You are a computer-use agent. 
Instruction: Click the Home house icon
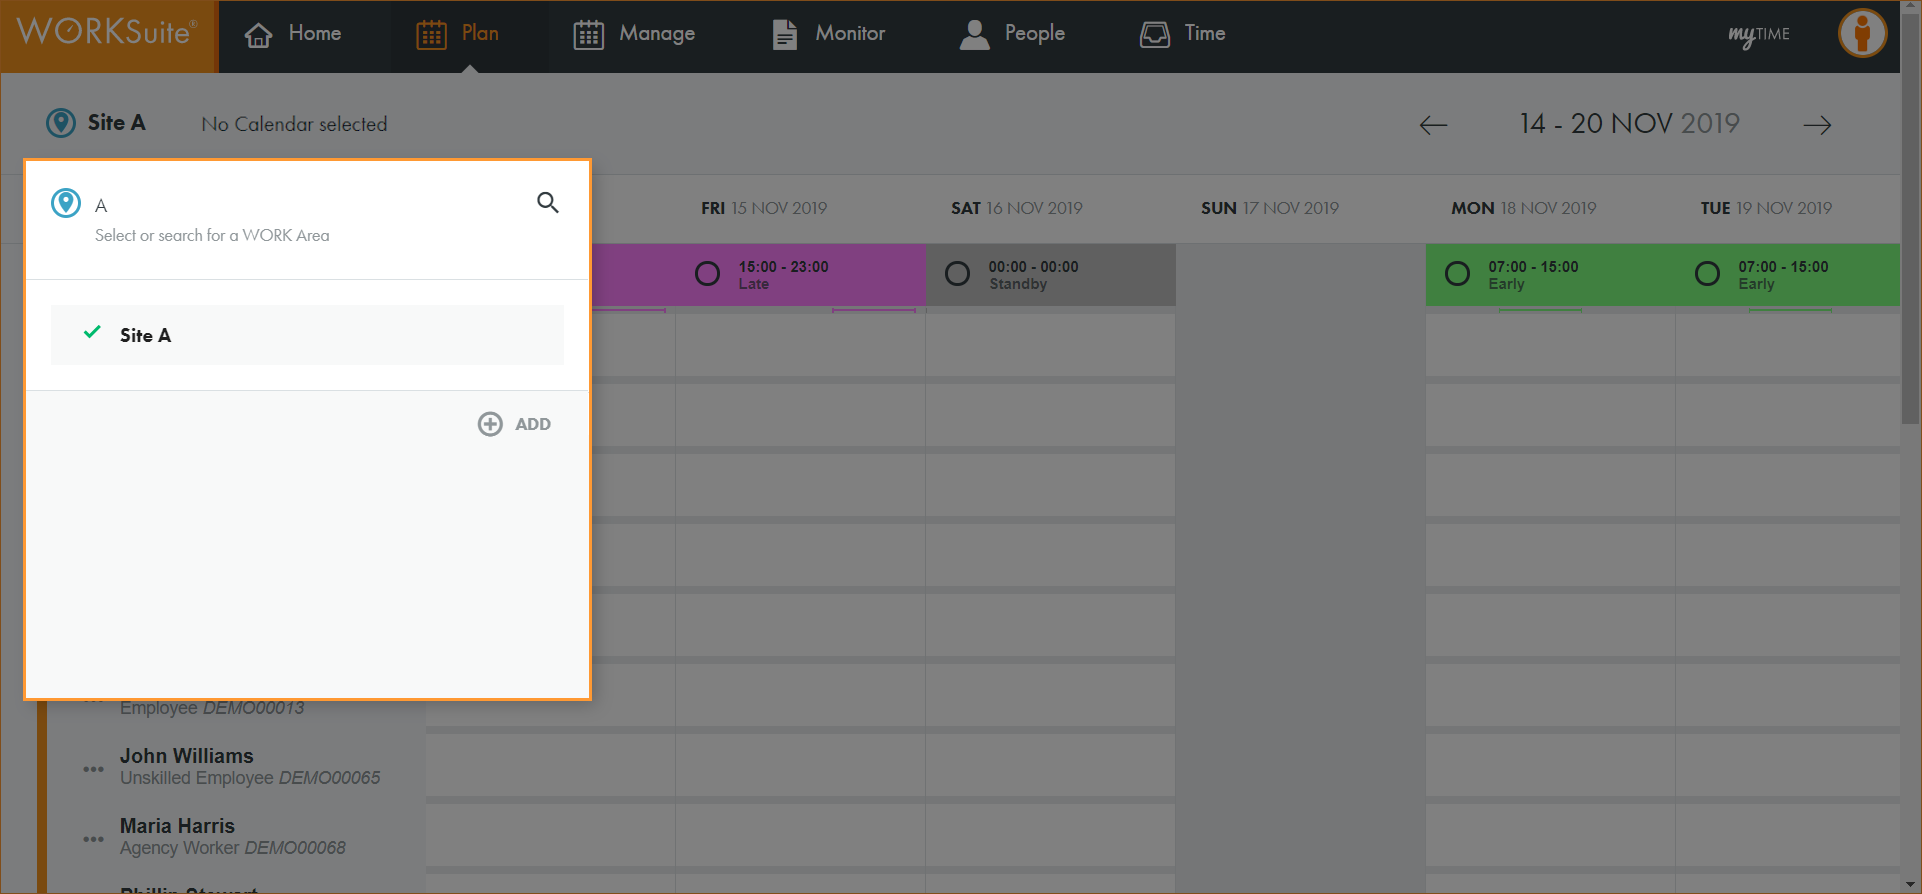coord(259,35)
